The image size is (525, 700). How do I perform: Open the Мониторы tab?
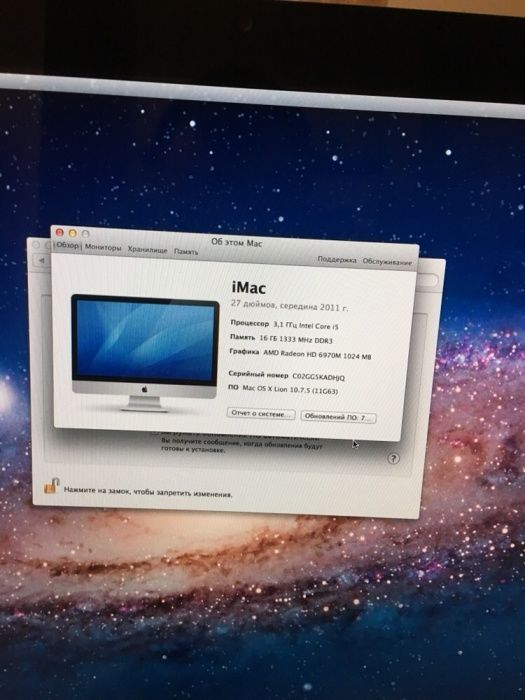pyautogui.click(x=103, y=247)
